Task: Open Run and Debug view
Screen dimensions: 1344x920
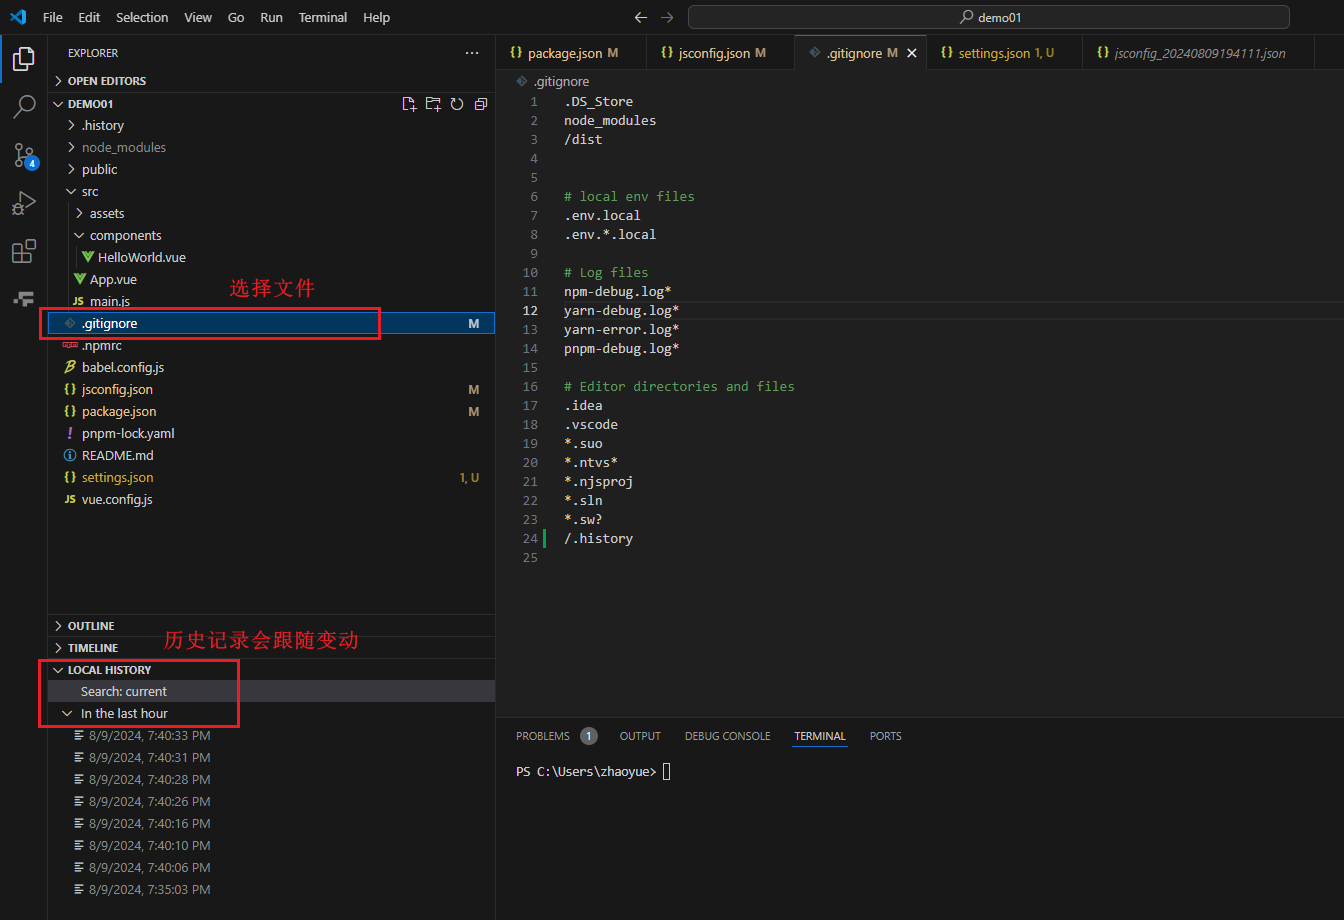Action: tap(24, 203)
